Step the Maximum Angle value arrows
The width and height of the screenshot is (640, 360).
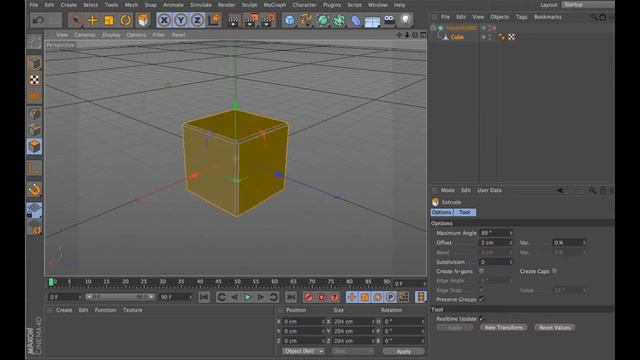point(510,233)
